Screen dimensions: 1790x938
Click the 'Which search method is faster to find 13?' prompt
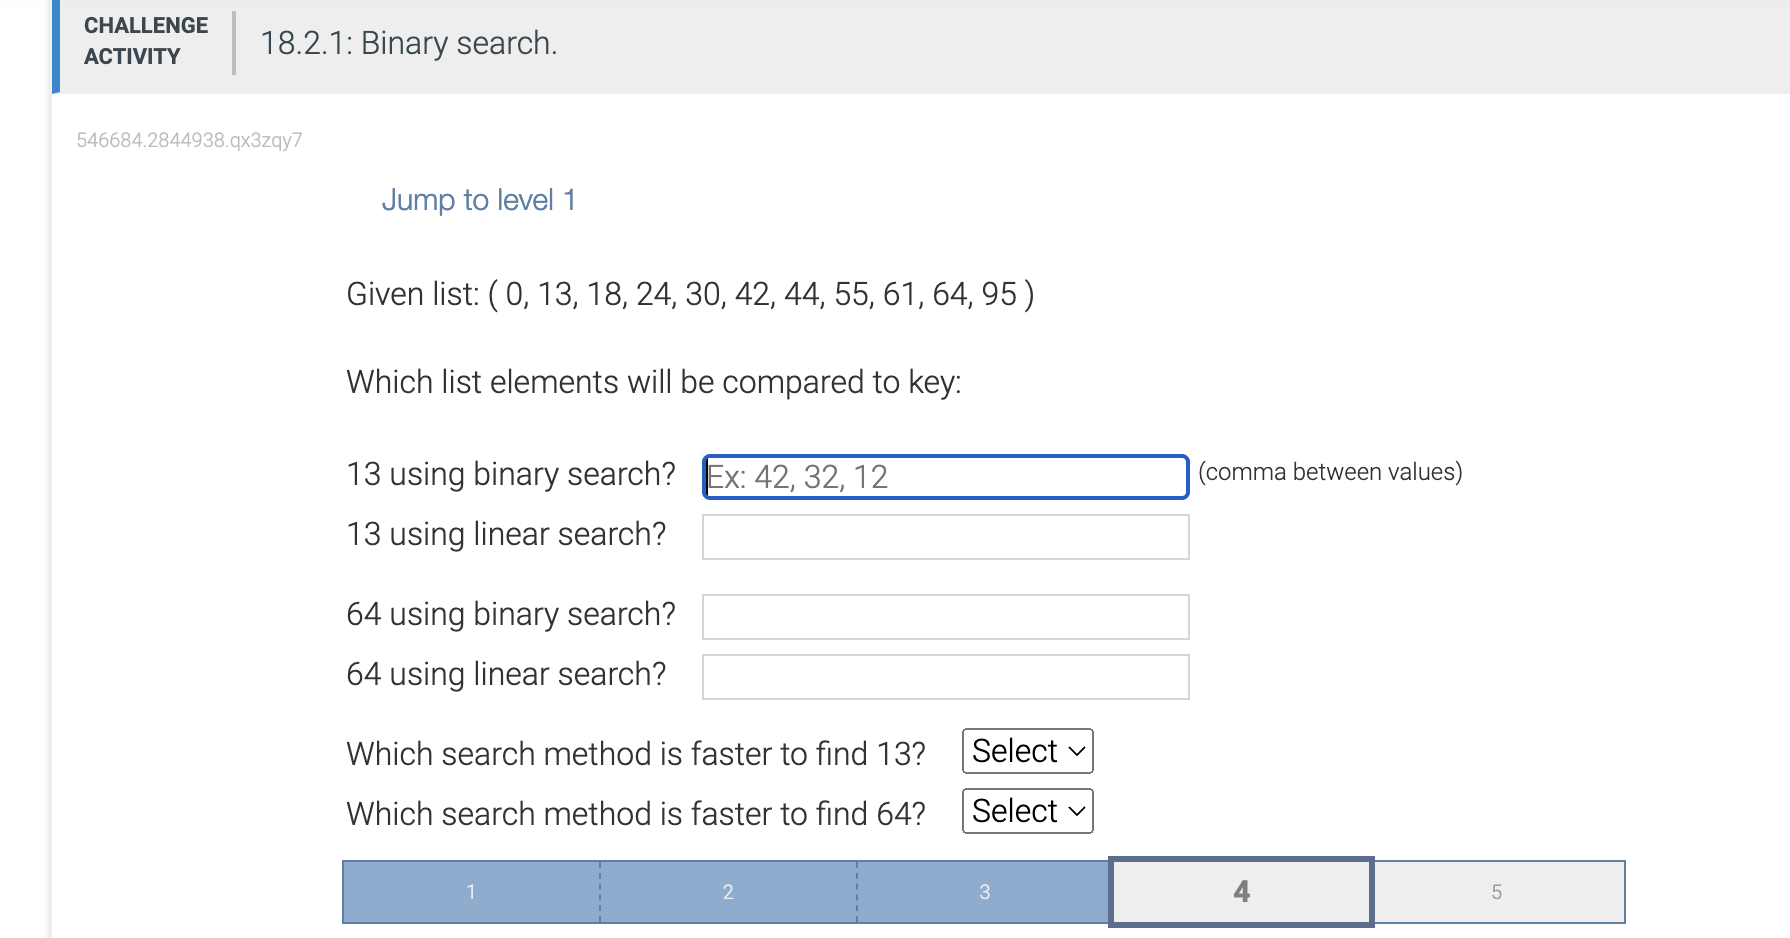point(635,753)
